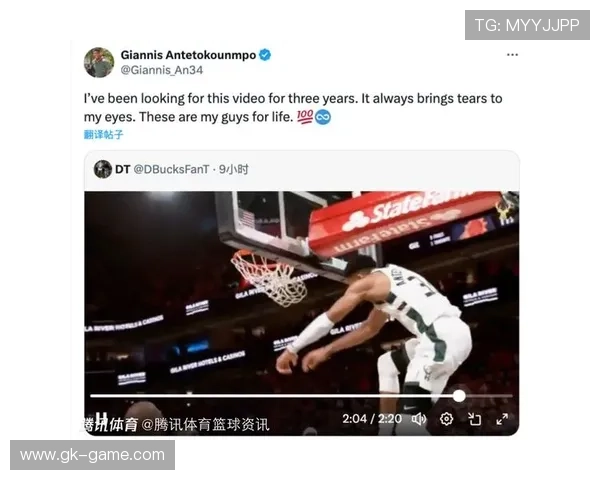Click the Giannis Antetokounmpo display name
600x480 pixels.
pos(188,55)
